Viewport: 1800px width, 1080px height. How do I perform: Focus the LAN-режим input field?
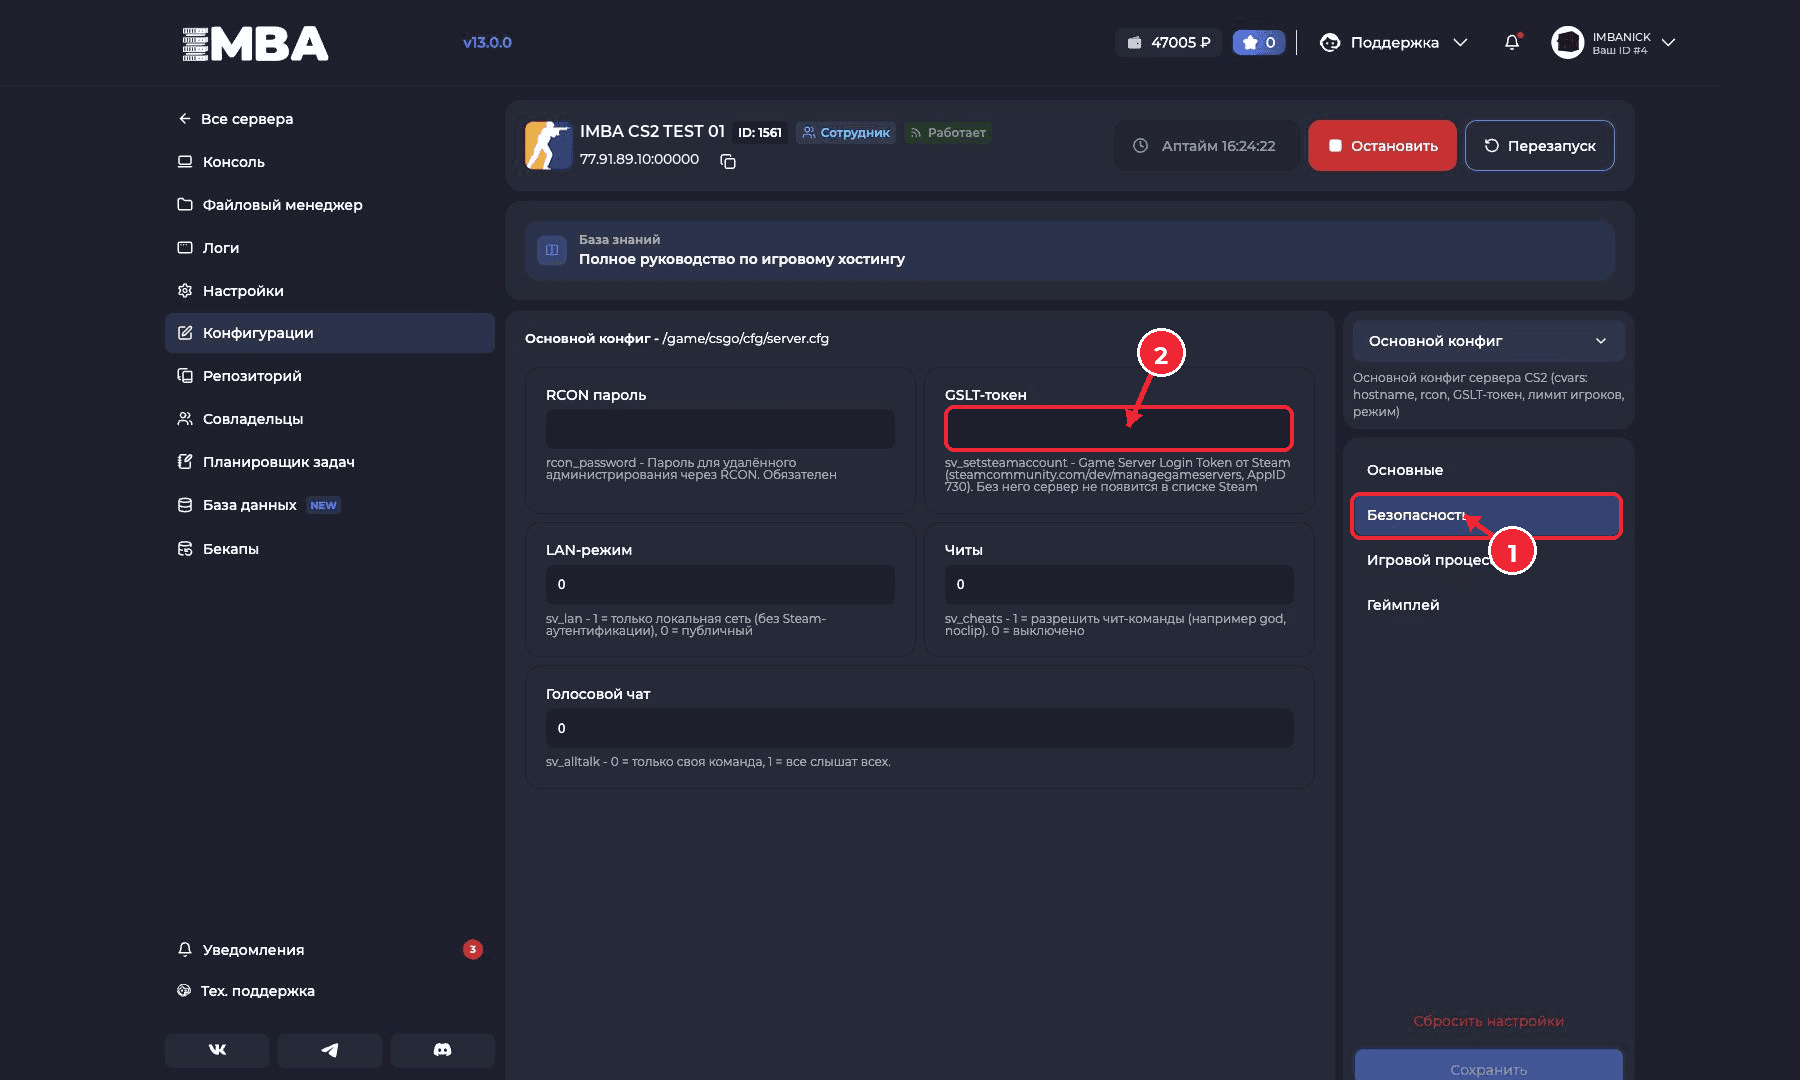tap(720, 584)
